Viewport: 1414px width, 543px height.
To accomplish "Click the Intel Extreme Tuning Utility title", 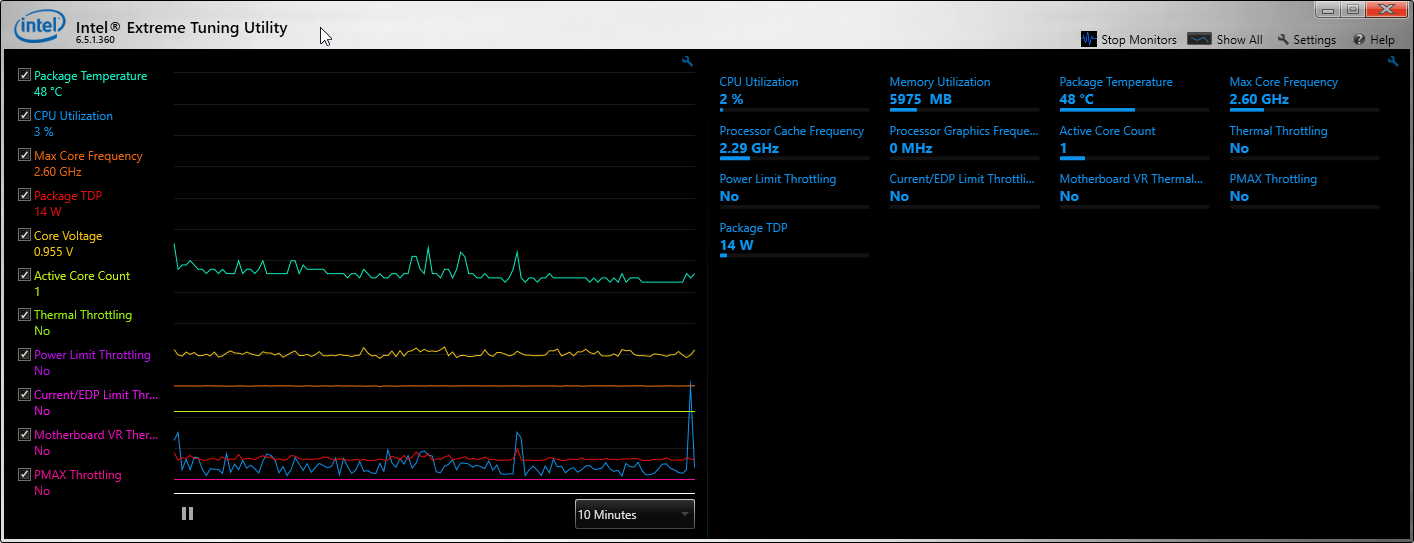I will coord(181,28).
